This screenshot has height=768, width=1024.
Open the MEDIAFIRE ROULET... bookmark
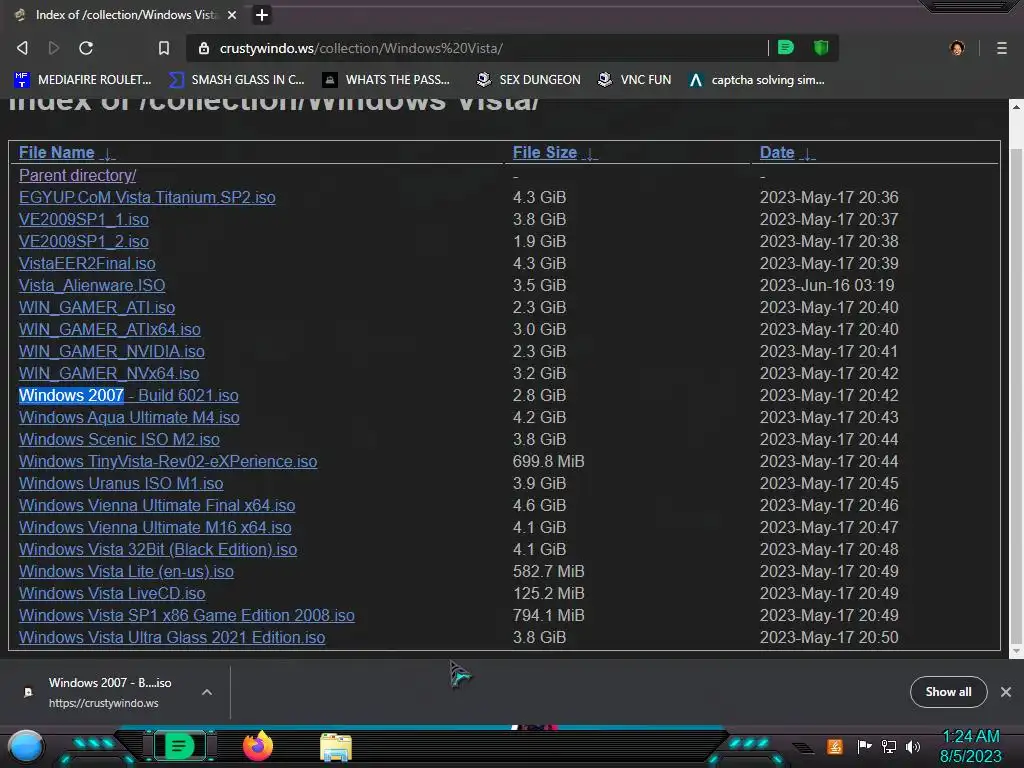82,80
